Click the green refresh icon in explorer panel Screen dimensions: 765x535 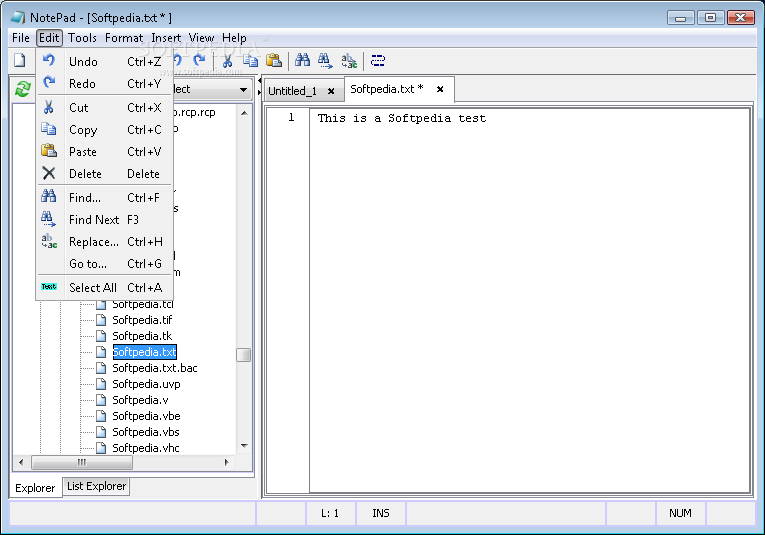(23, 89)
